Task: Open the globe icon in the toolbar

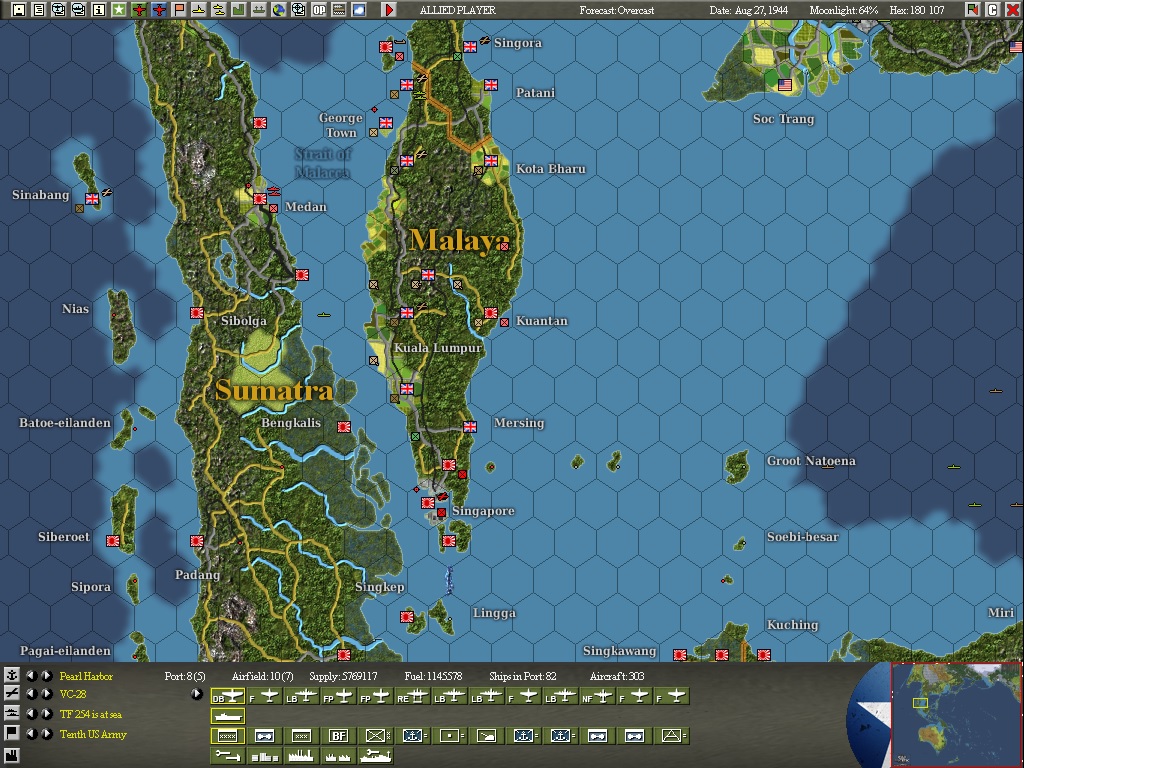Action: 278,10
